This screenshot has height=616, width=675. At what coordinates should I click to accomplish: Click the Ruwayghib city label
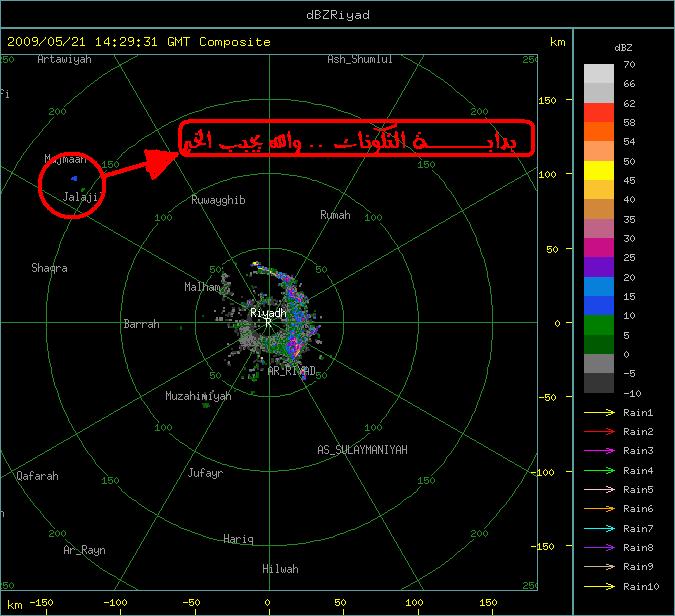pyautogui.click(x=218, y=200)
